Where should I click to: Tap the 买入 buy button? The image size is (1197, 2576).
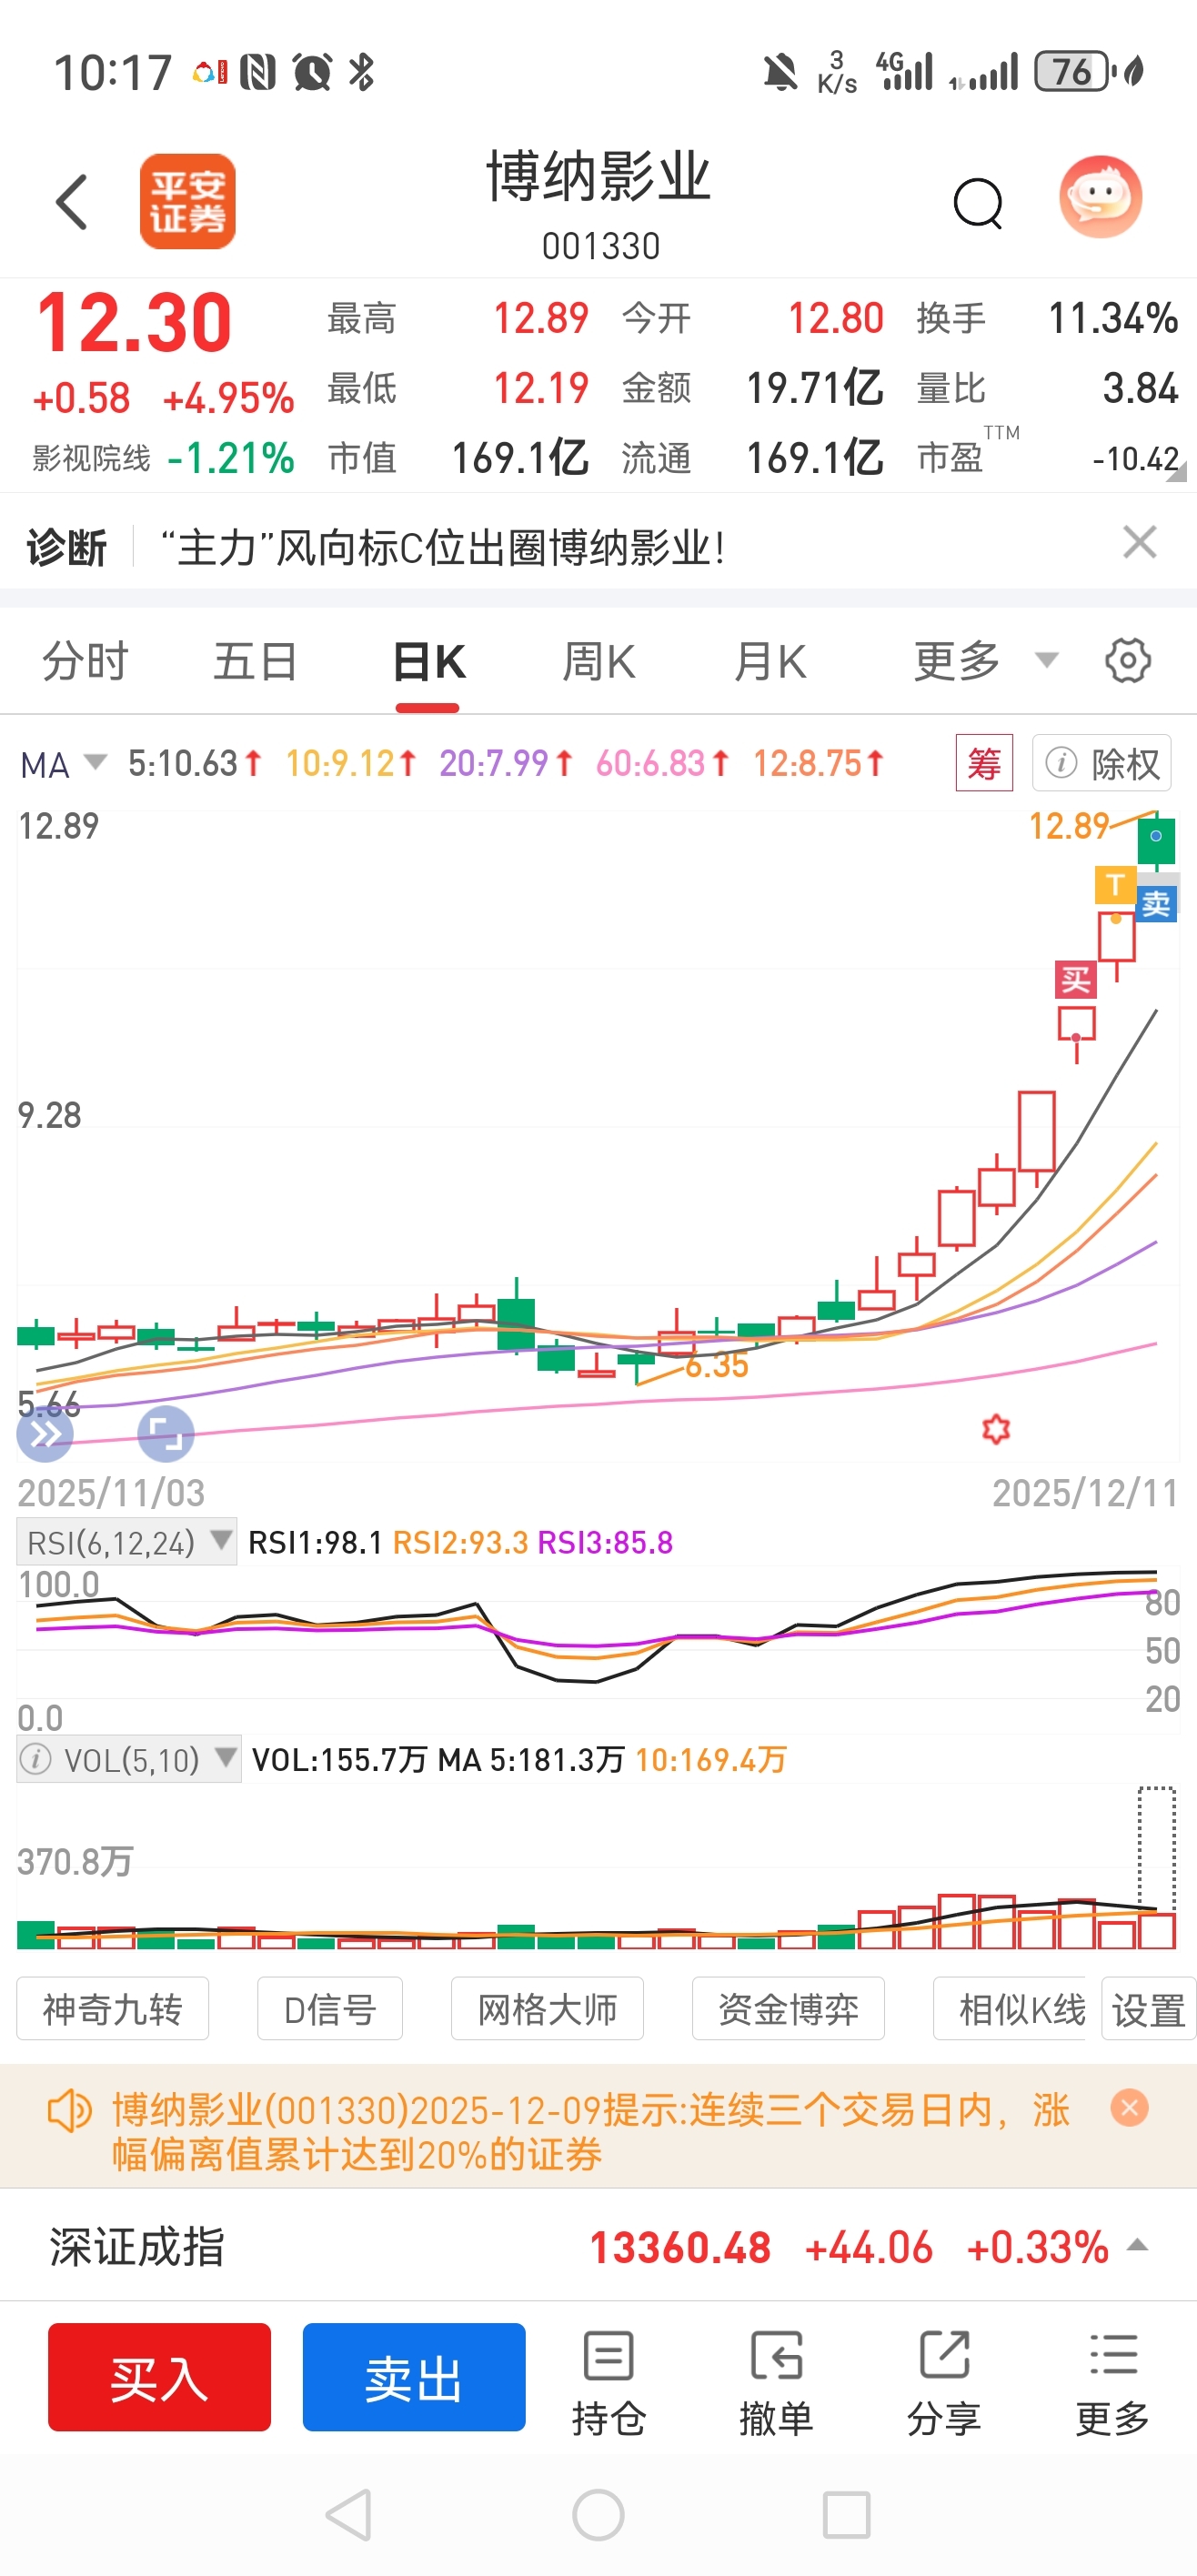pos(159,2377)
